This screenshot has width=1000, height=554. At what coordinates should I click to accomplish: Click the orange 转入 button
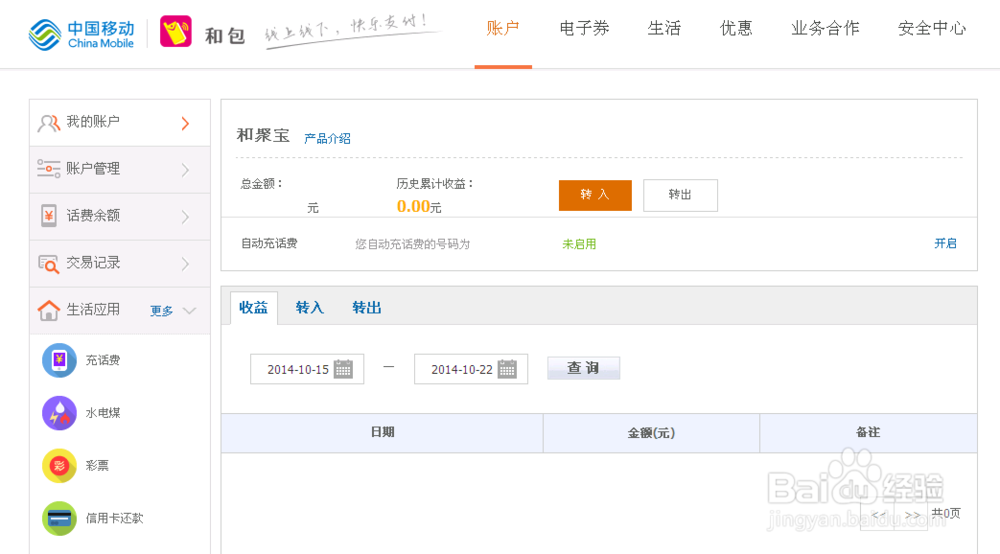[595, 195]
